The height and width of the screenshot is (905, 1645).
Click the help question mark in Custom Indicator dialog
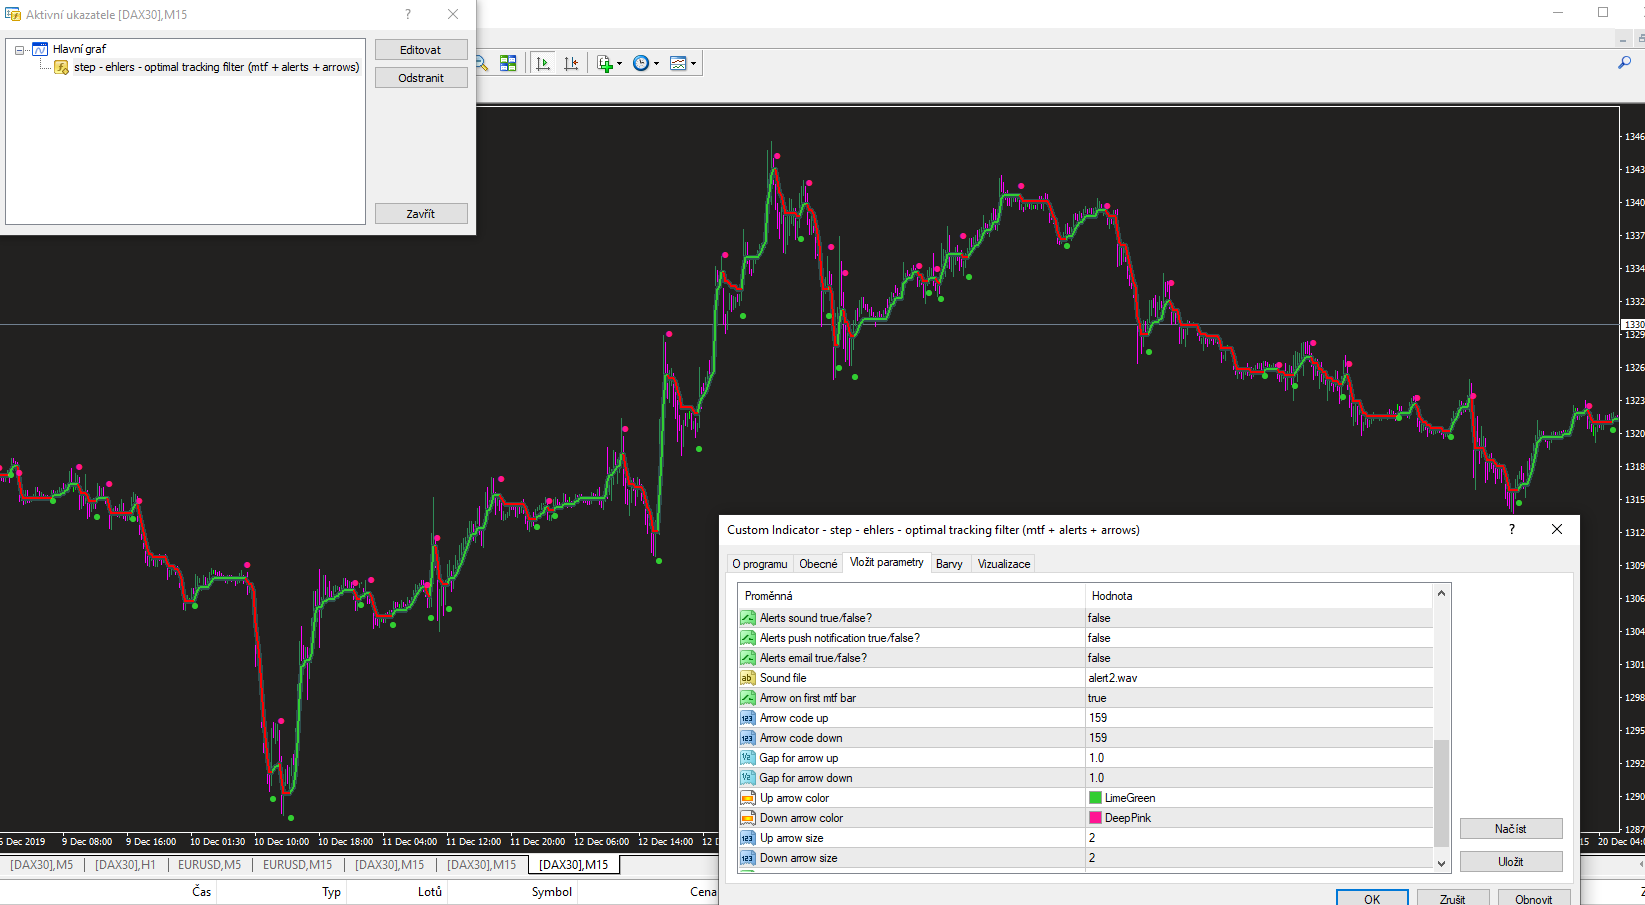[1511, 529]
